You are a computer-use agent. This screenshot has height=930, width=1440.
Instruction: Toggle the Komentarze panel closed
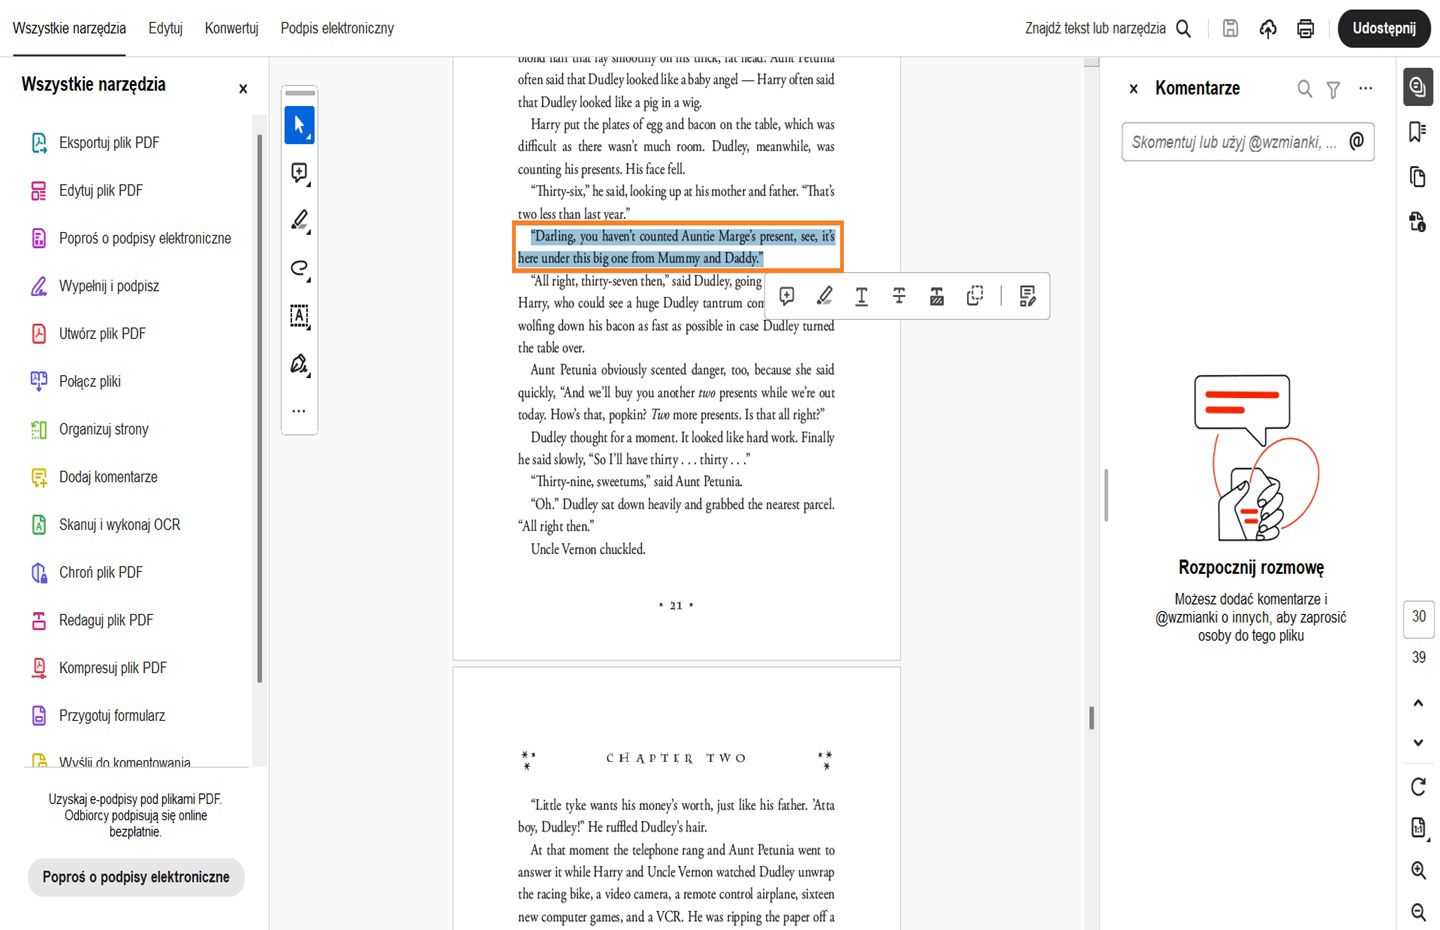coord(1133,88)
